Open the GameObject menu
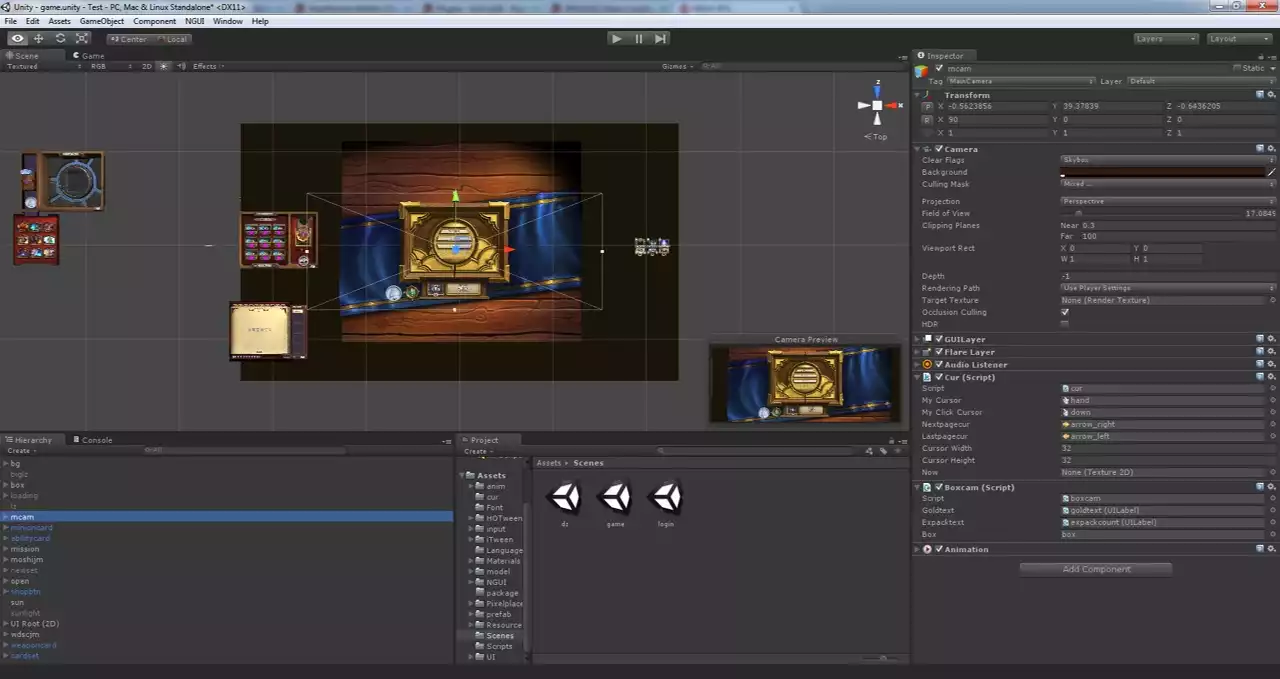Image resolution: width=1280 pixels, height=679 pixels. [x=101, y=21]
